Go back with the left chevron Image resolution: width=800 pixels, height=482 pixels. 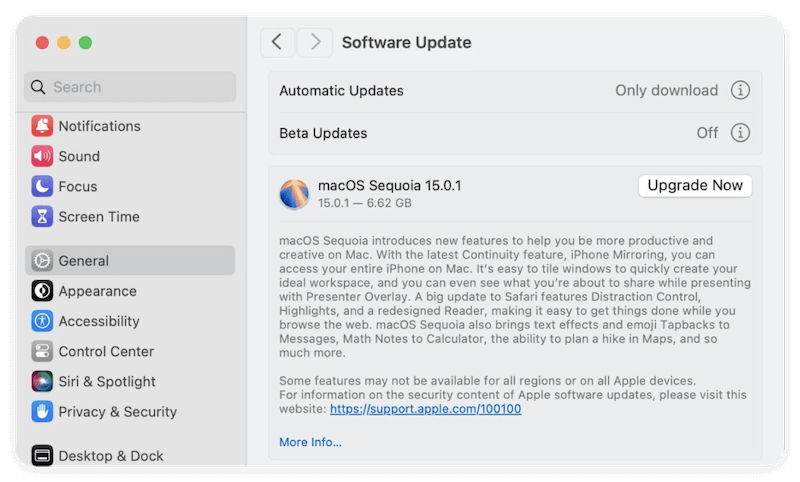tap(277, 42)
